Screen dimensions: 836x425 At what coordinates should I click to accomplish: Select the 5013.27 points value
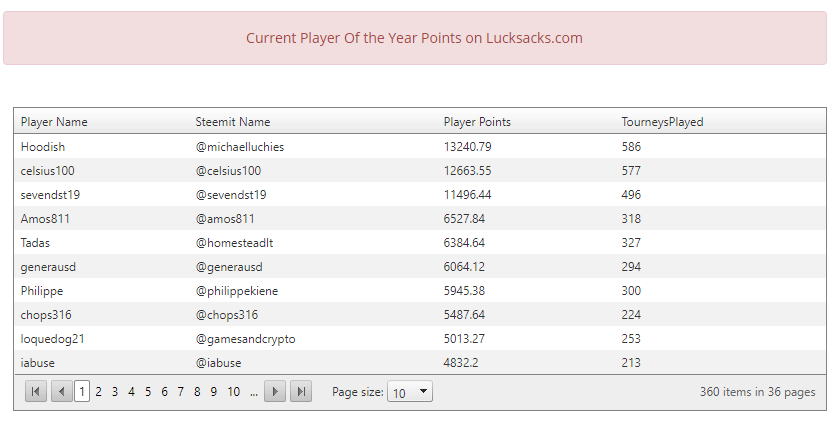pos(464,339)
